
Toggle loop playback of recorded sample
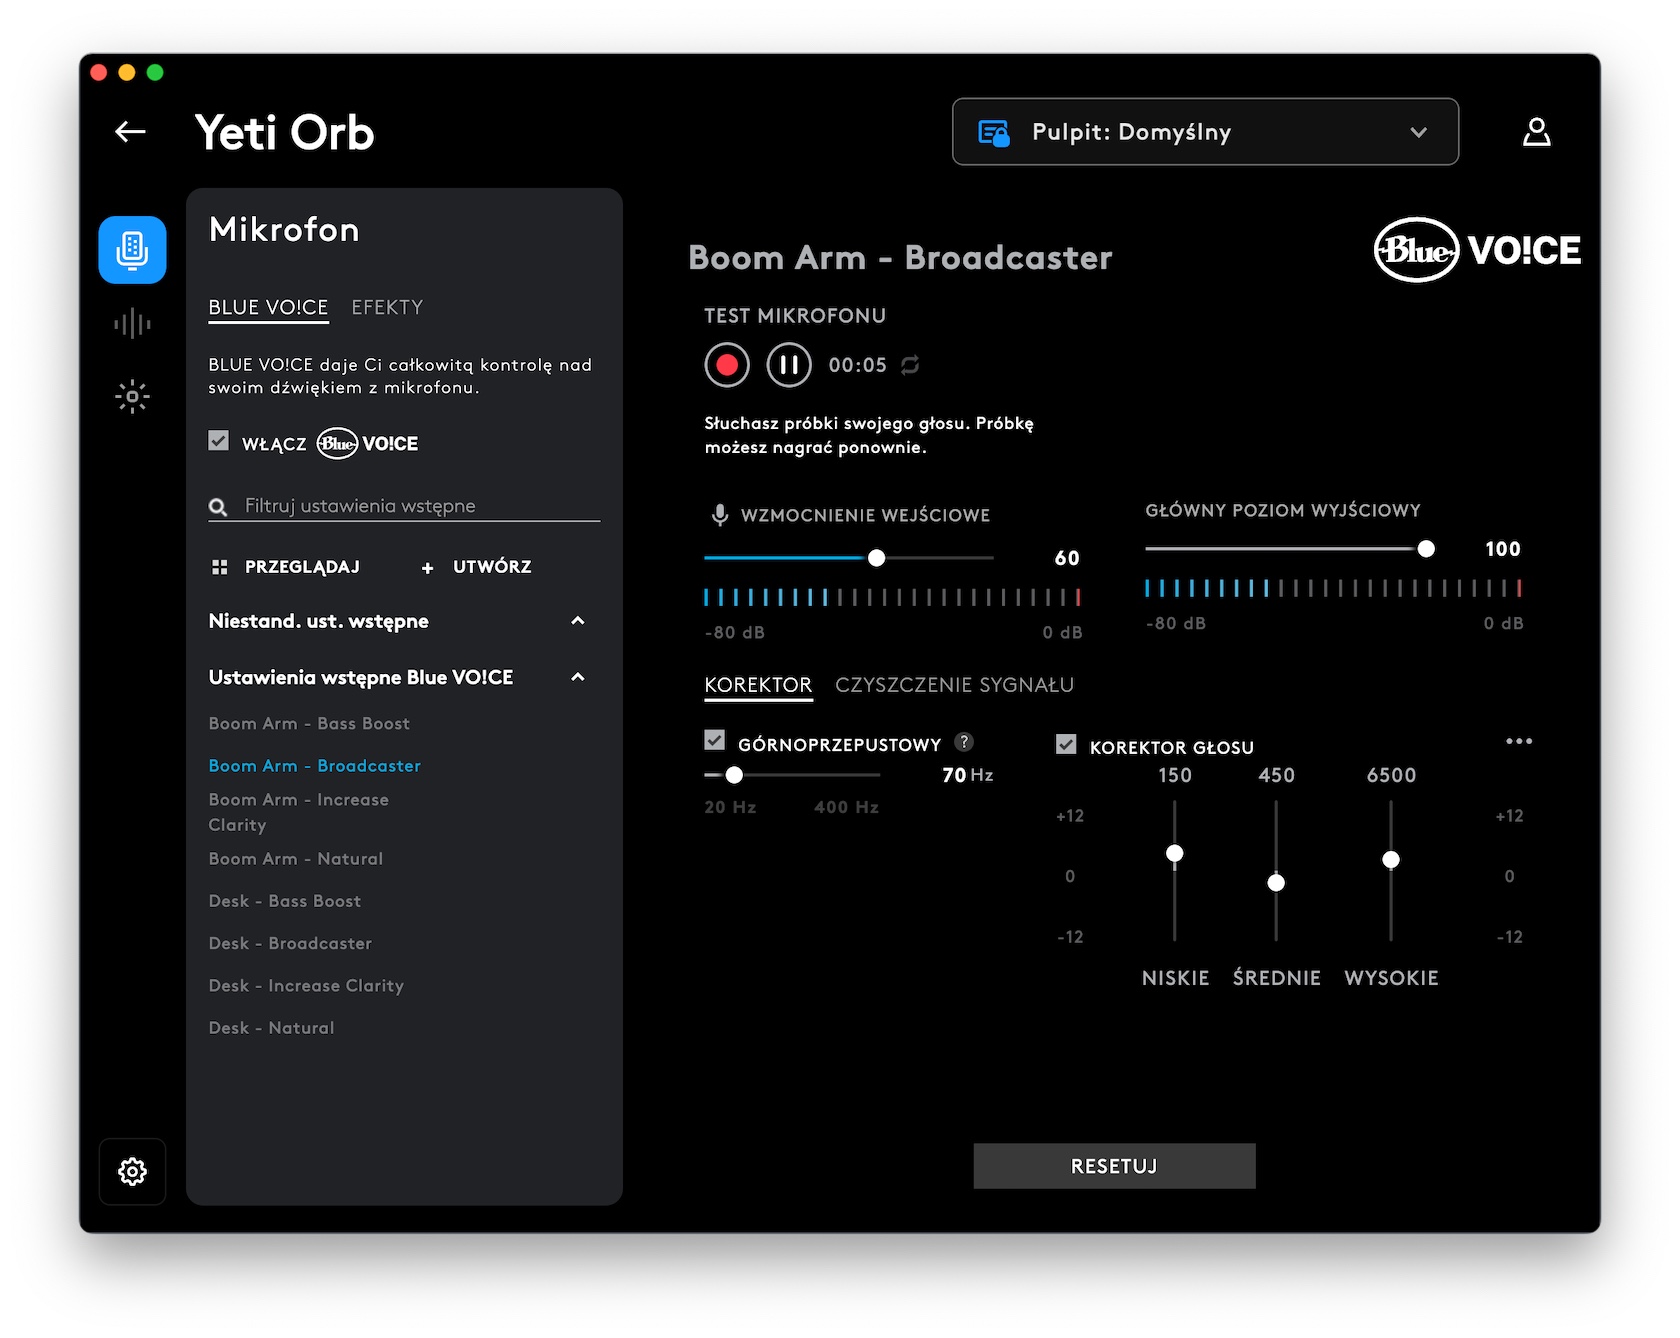tap(910, 365)
